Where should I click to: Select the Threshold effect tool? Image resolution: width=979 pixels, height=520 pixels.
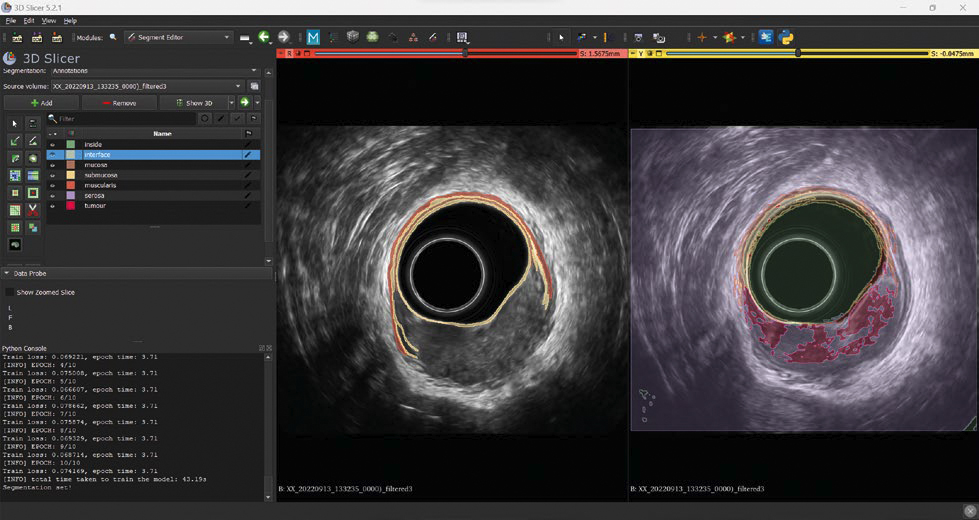tap(33, 124)
